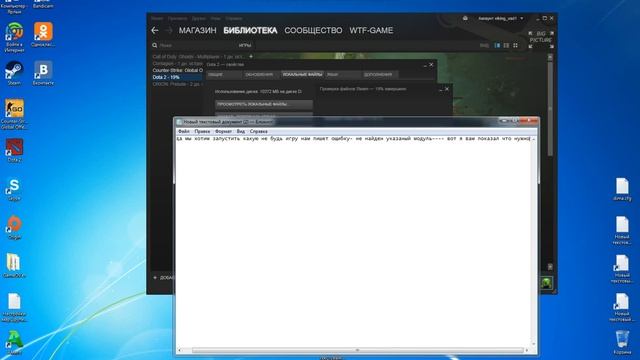Switch Steam library to grid view icon

515,45
